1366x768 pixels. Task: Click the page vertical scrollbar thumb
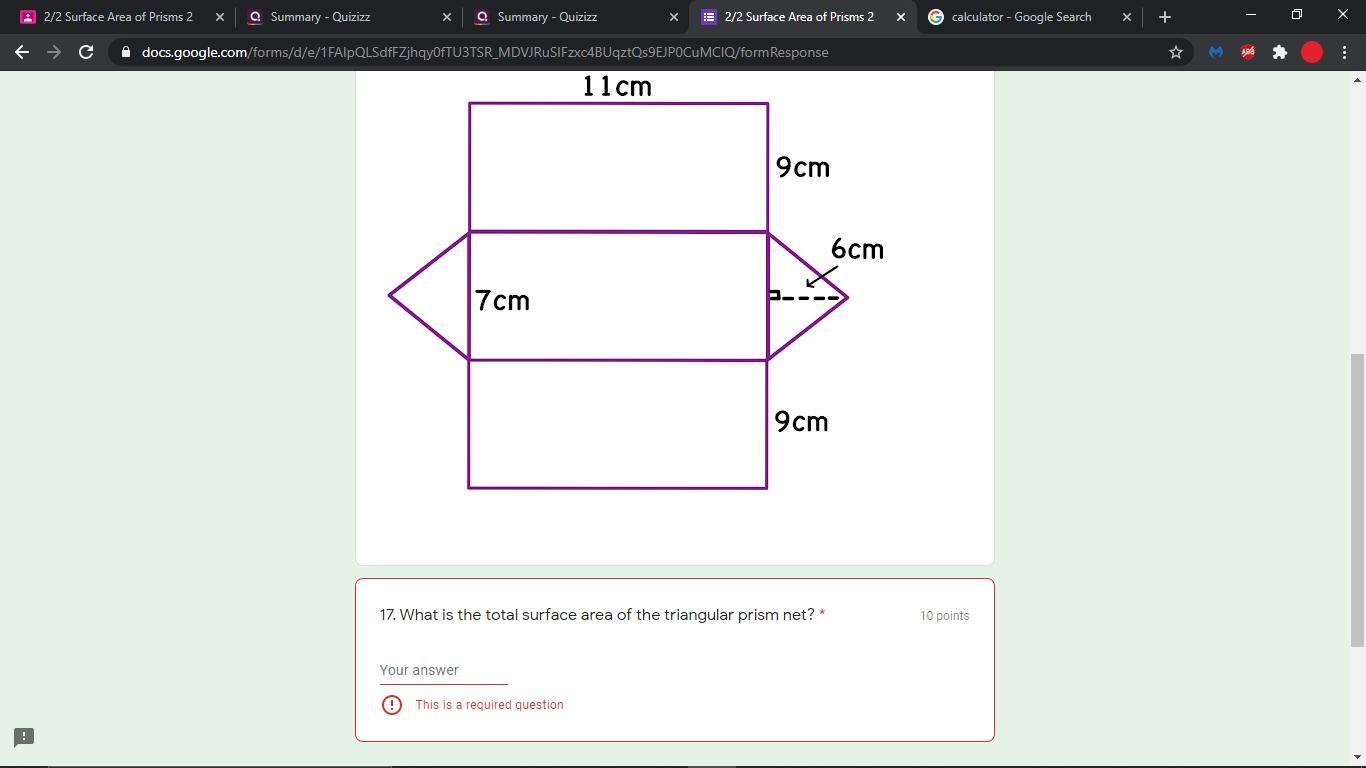coord(1357,500)
